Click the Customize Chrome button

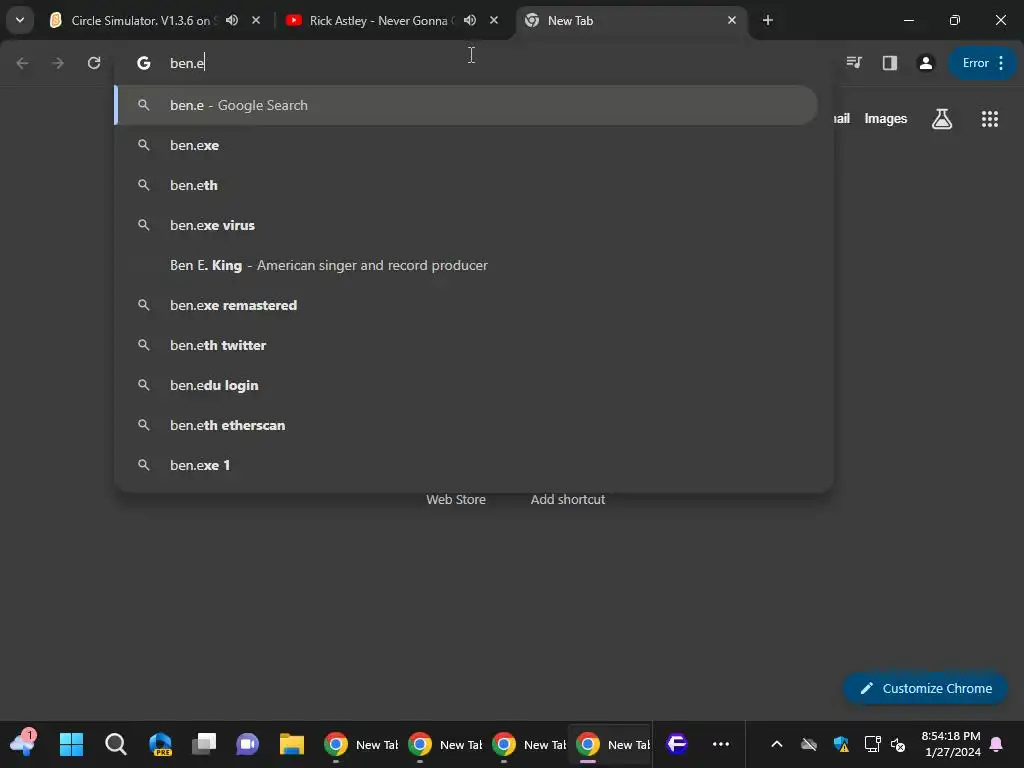click(x=925, y=688)
